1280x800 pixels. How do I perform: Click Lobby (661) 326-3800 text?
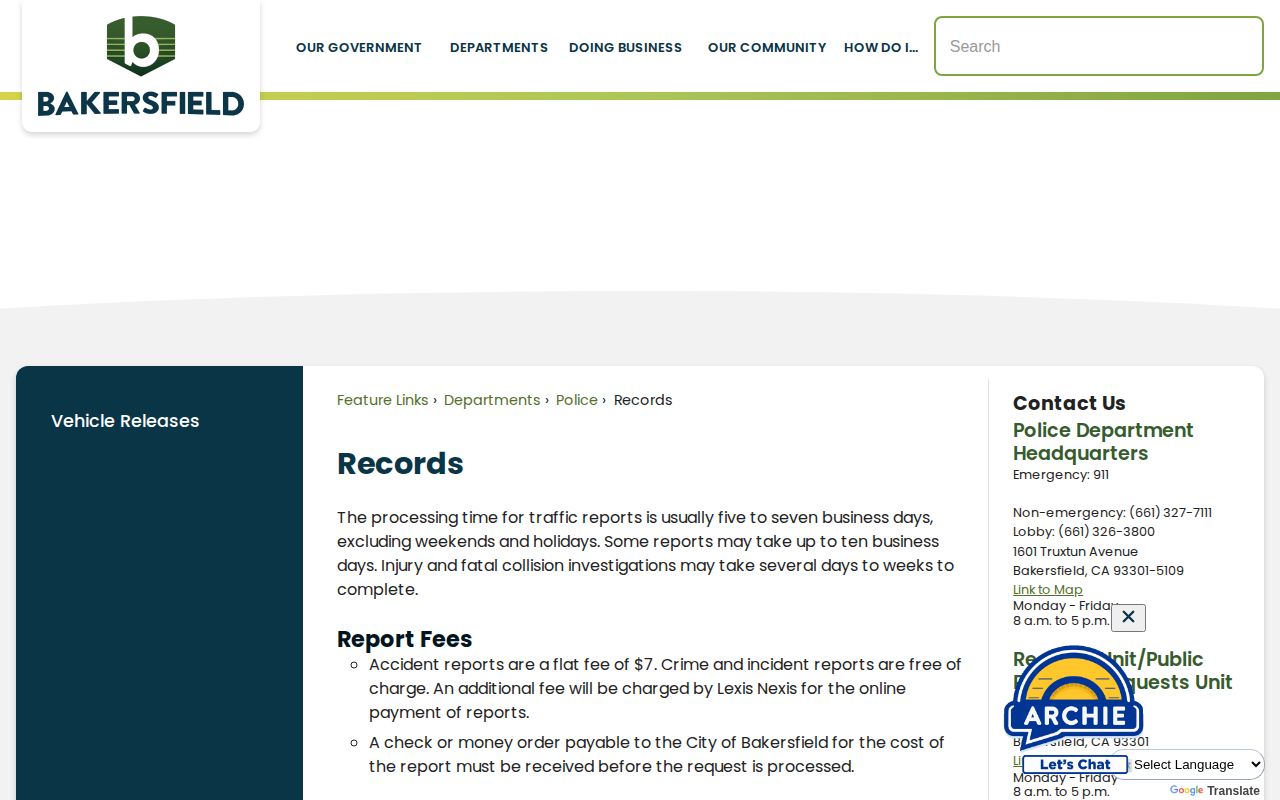[x=1084, y=532]
